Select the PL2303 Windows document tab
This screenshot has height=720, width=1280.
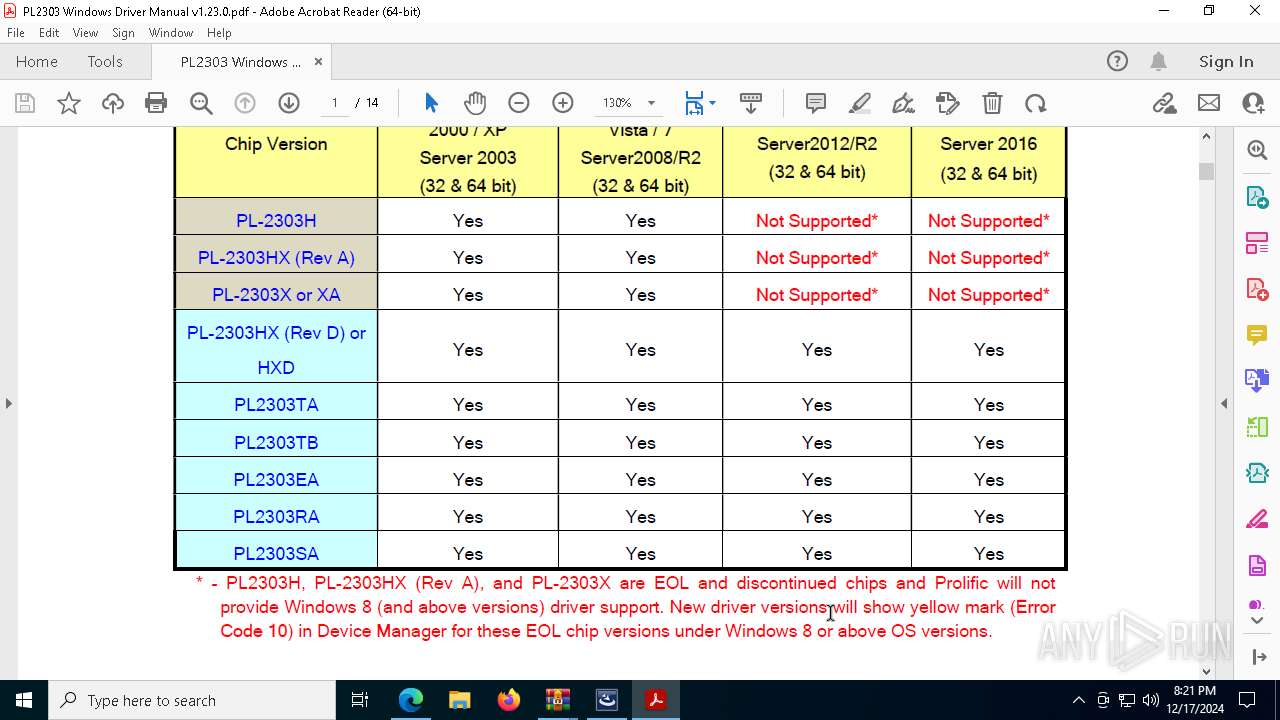tap(240, 62)
